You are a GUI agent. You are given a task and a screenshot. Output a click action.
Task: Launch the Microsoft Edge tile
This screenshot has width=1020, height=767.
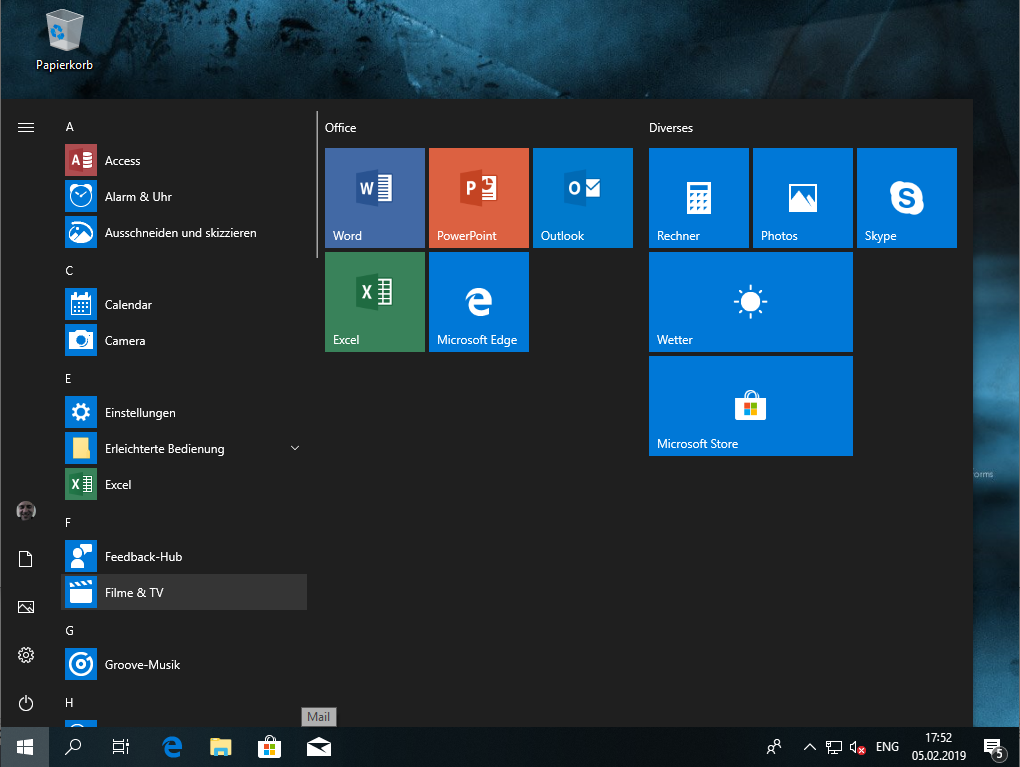pyautogui.click(x=479, y=302)
